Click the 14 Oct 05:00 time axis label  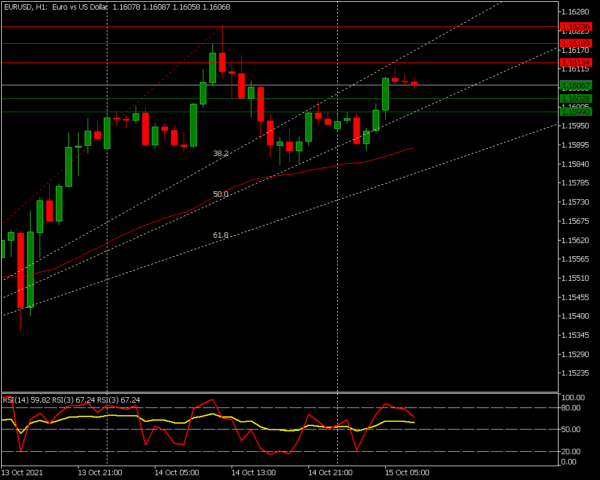(x=177, y=473)
